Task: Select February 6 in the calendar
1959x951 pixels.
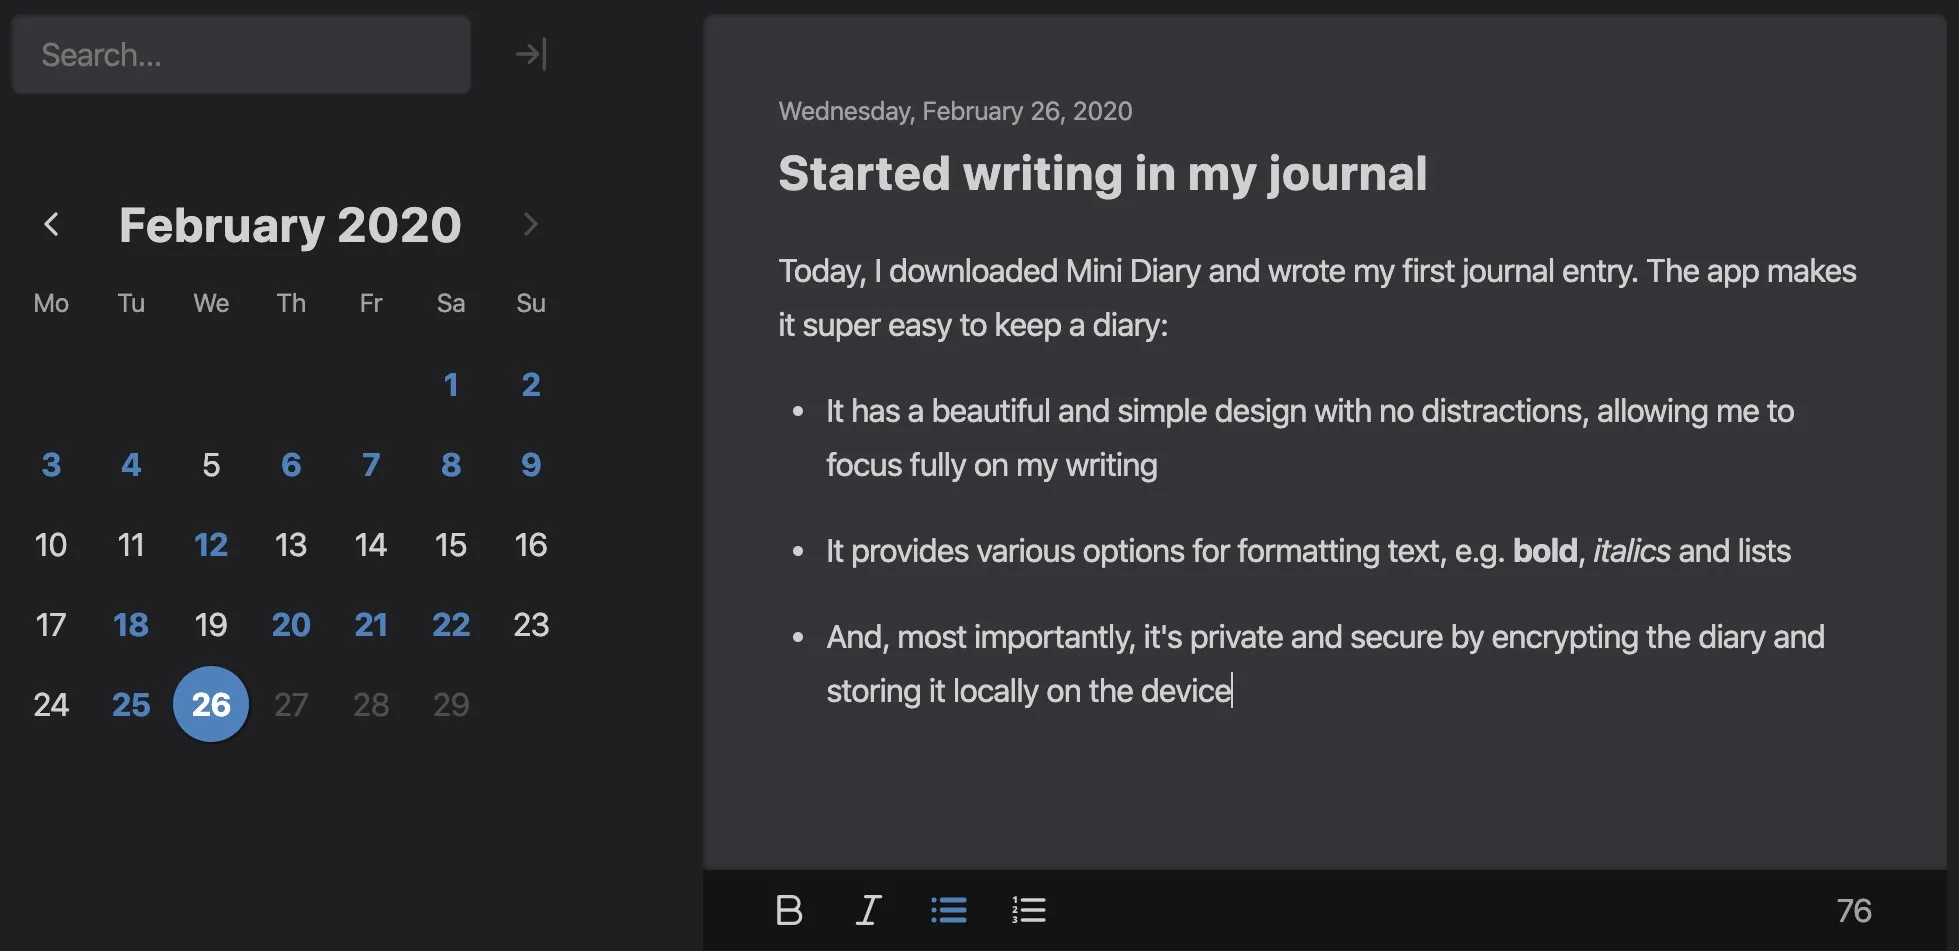Action: click(x=291, y=464)
